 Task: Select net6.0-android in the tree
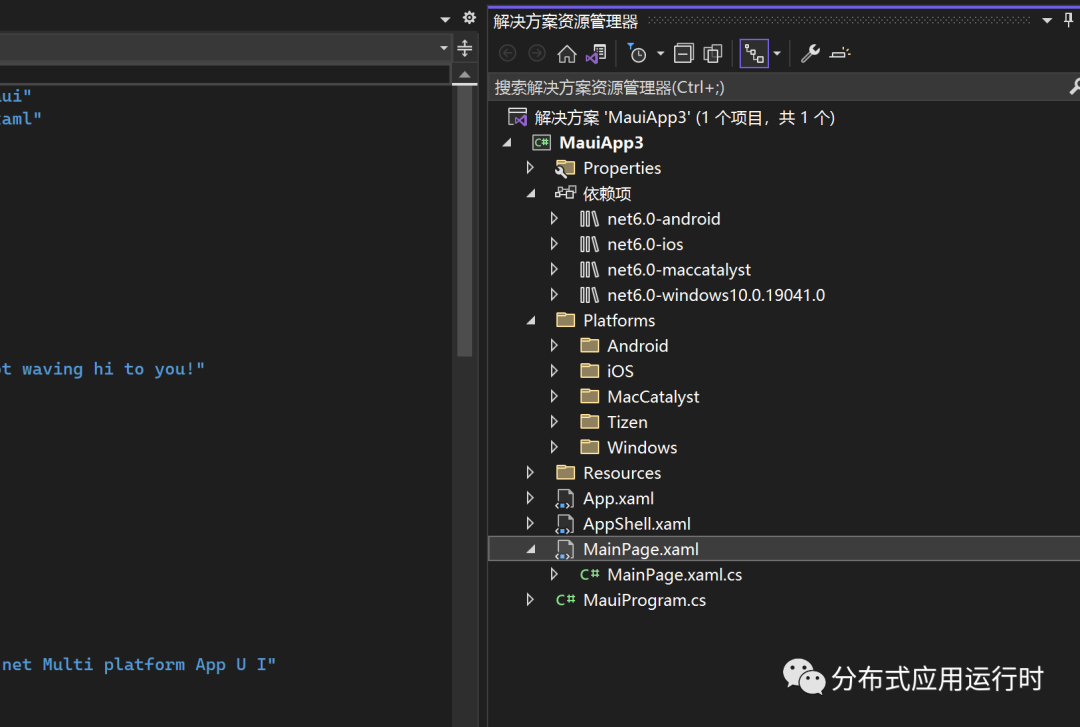pos(663,219)
